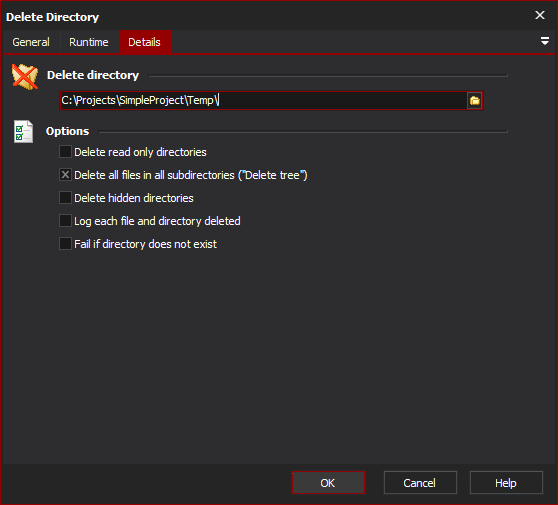The height and width of the screenshot is (505, 558).
Task: Open Help for this action
Action: 506,483
